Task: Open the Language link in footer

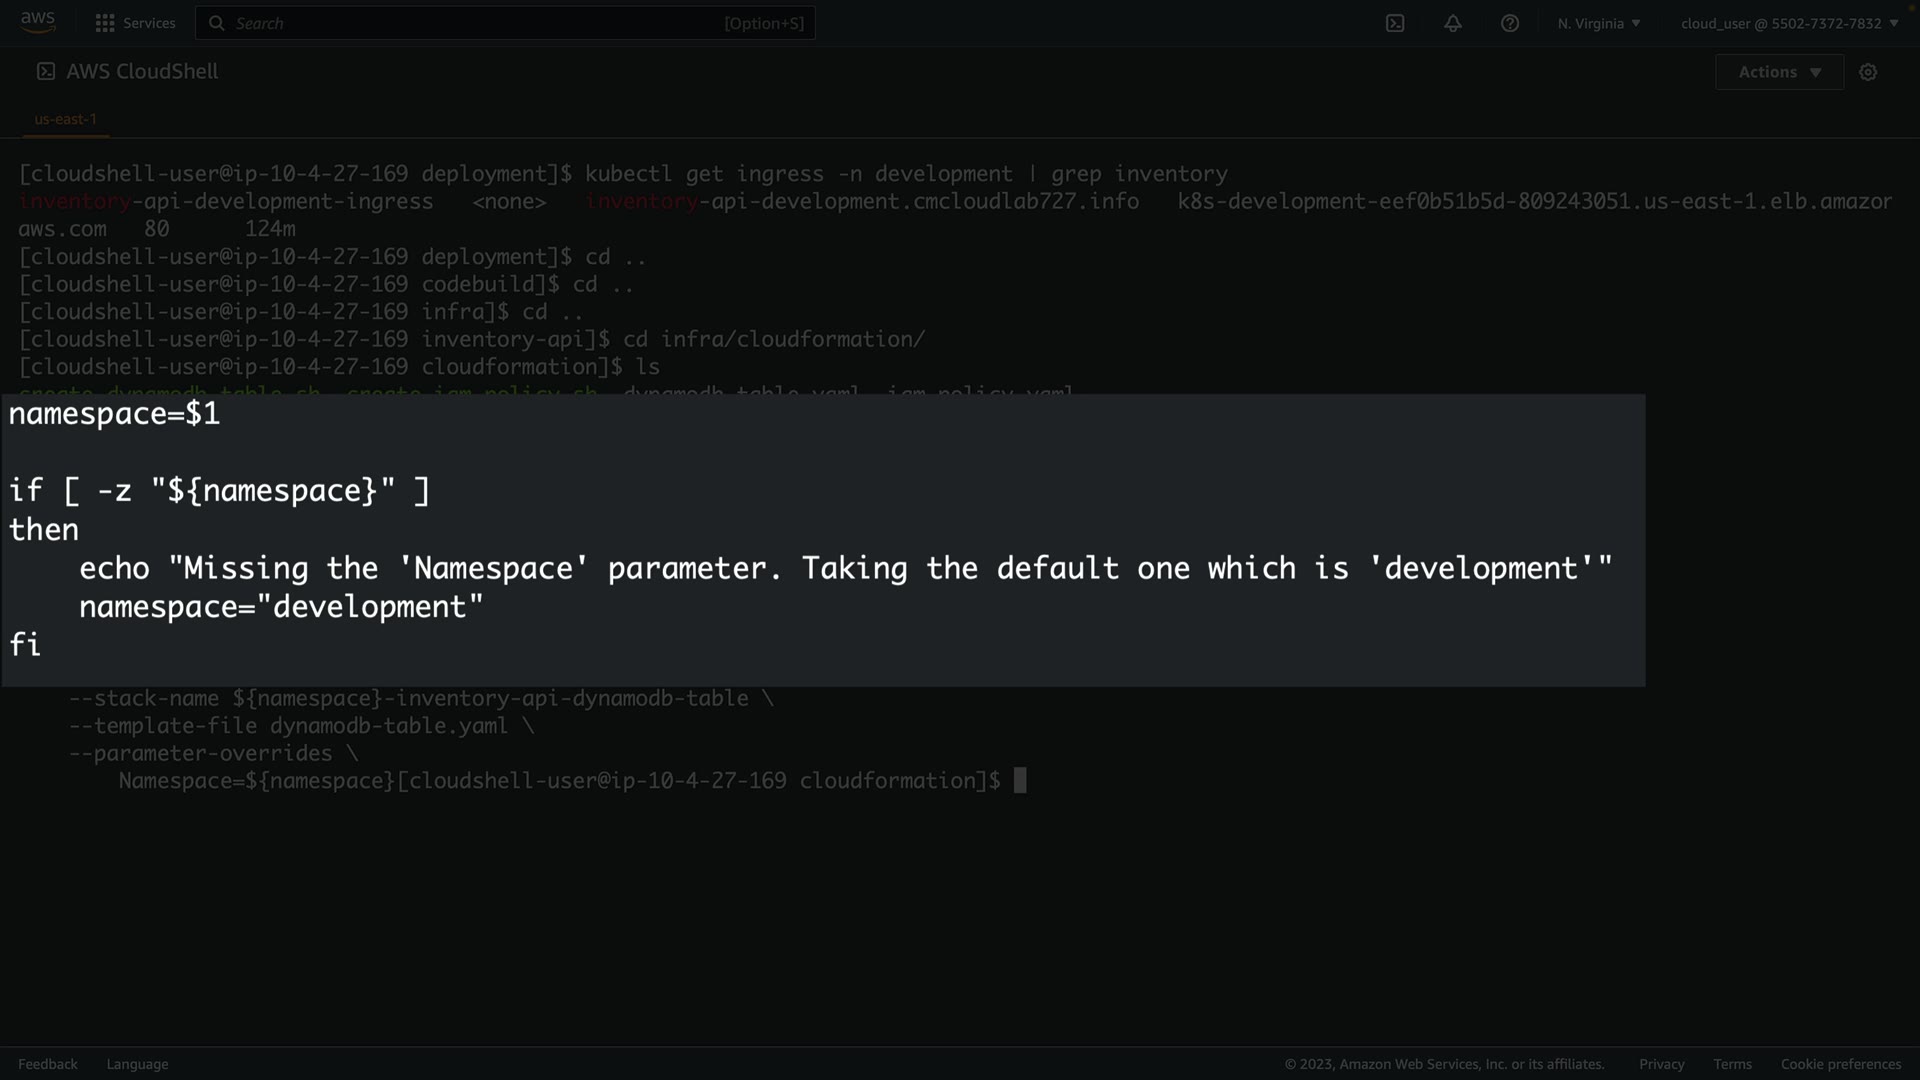Action: [x=137, y=1064]
